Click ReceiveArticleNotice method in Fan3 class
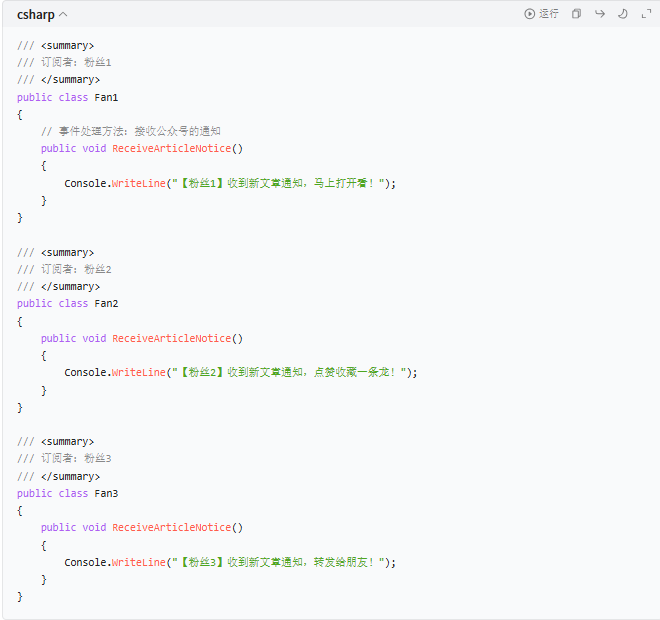This screenshot has width=660, height=620. coord(172,527)
